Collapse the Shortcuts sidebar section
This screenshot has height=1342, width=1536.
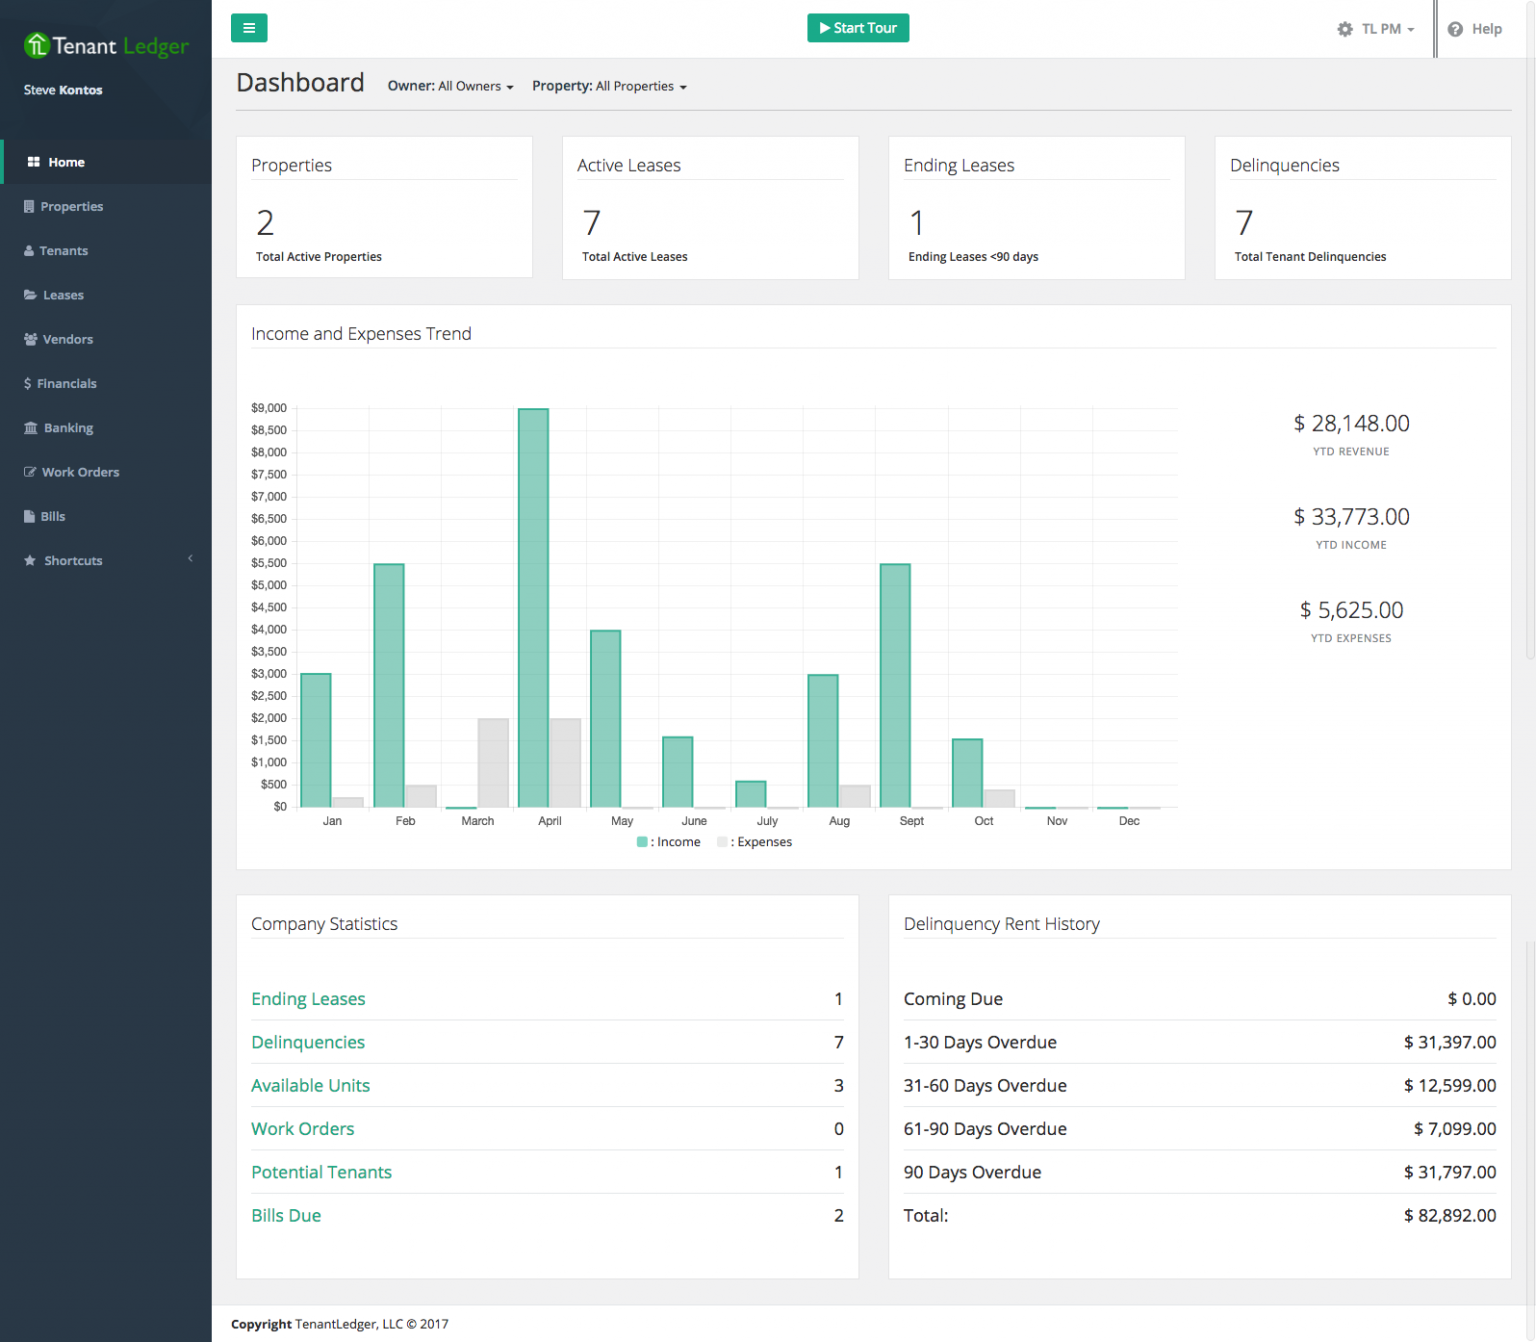190,560
